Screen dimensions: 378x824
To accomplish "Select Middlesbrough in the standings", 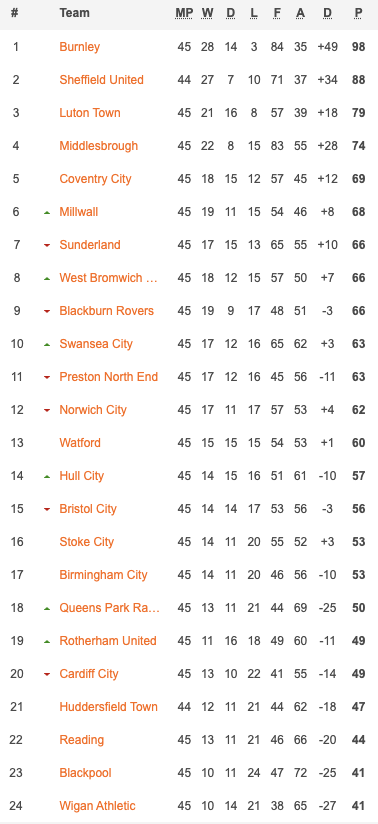I will tap(99, 146).
